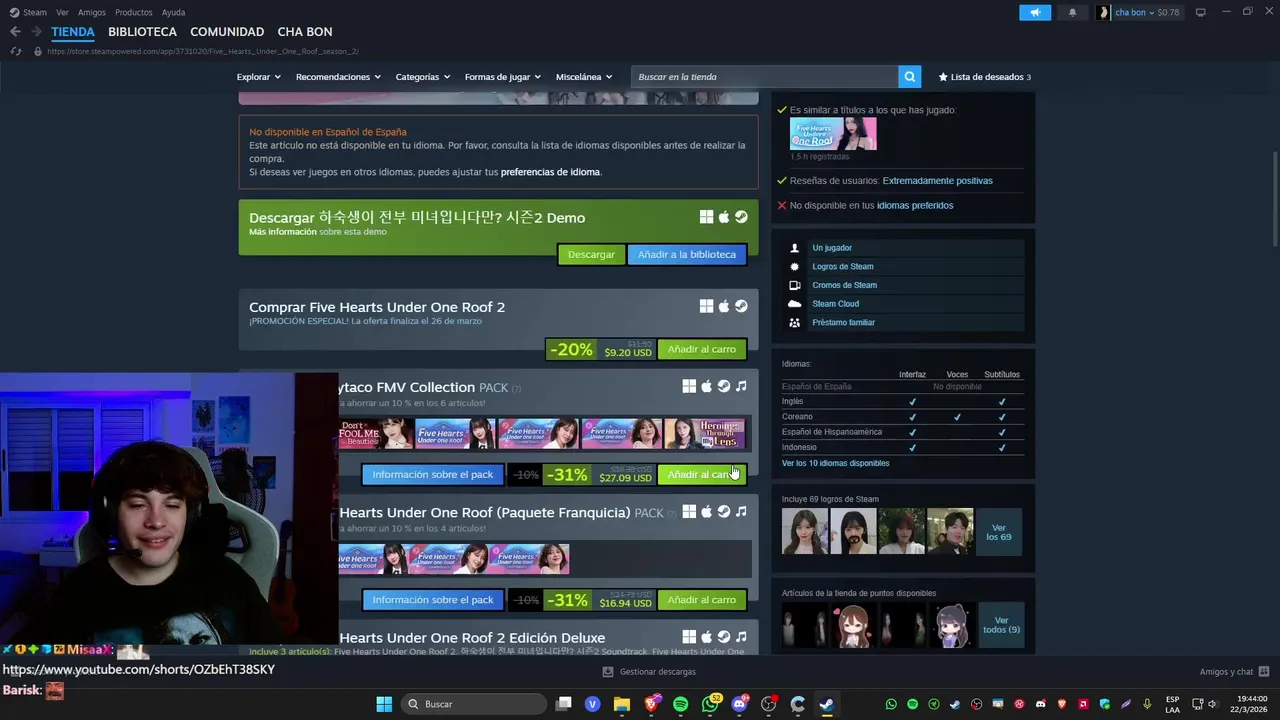Open the notifications bell in Steam
Viewport: 1280px width, 720px height.
[1073, 12]
